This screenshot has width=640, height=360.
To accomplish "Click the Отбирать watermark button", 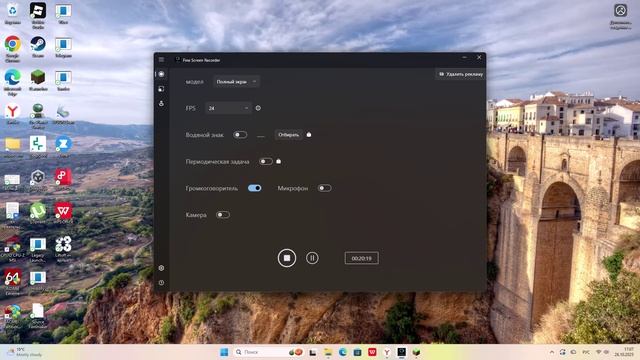I will pyautogui.click(x=289, y=135).
